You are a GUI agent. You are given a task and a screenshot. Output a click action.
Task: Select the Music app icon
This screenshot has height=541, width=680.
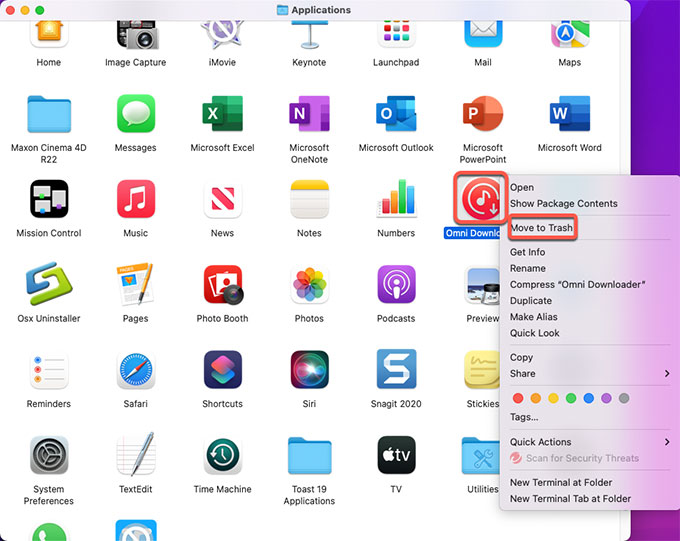coord(136,199)
